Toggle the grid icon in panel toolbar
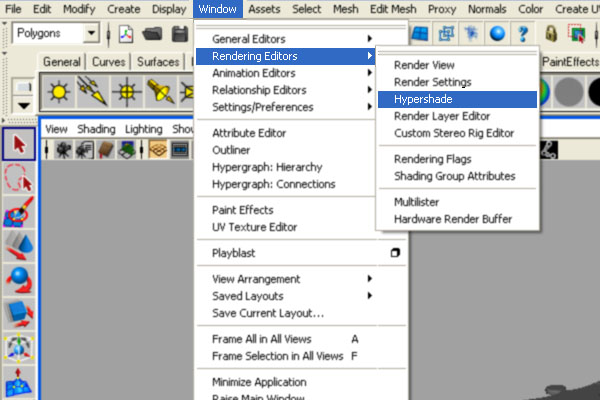600x400 pixels. pos(158,150)
